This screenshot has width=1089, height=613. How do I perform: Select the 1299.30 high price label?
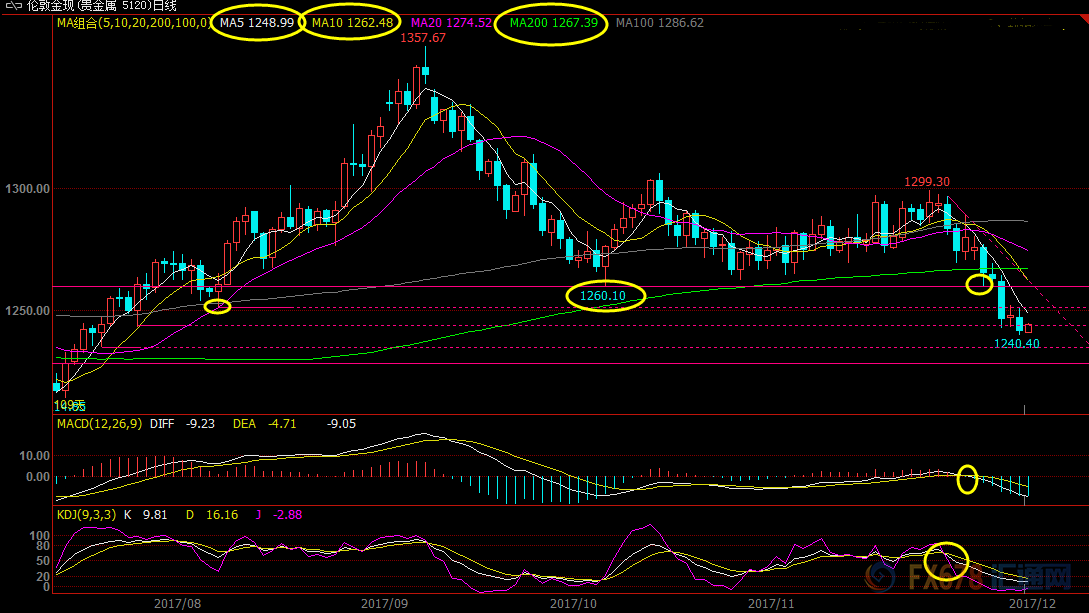click(x=927, y=182)
